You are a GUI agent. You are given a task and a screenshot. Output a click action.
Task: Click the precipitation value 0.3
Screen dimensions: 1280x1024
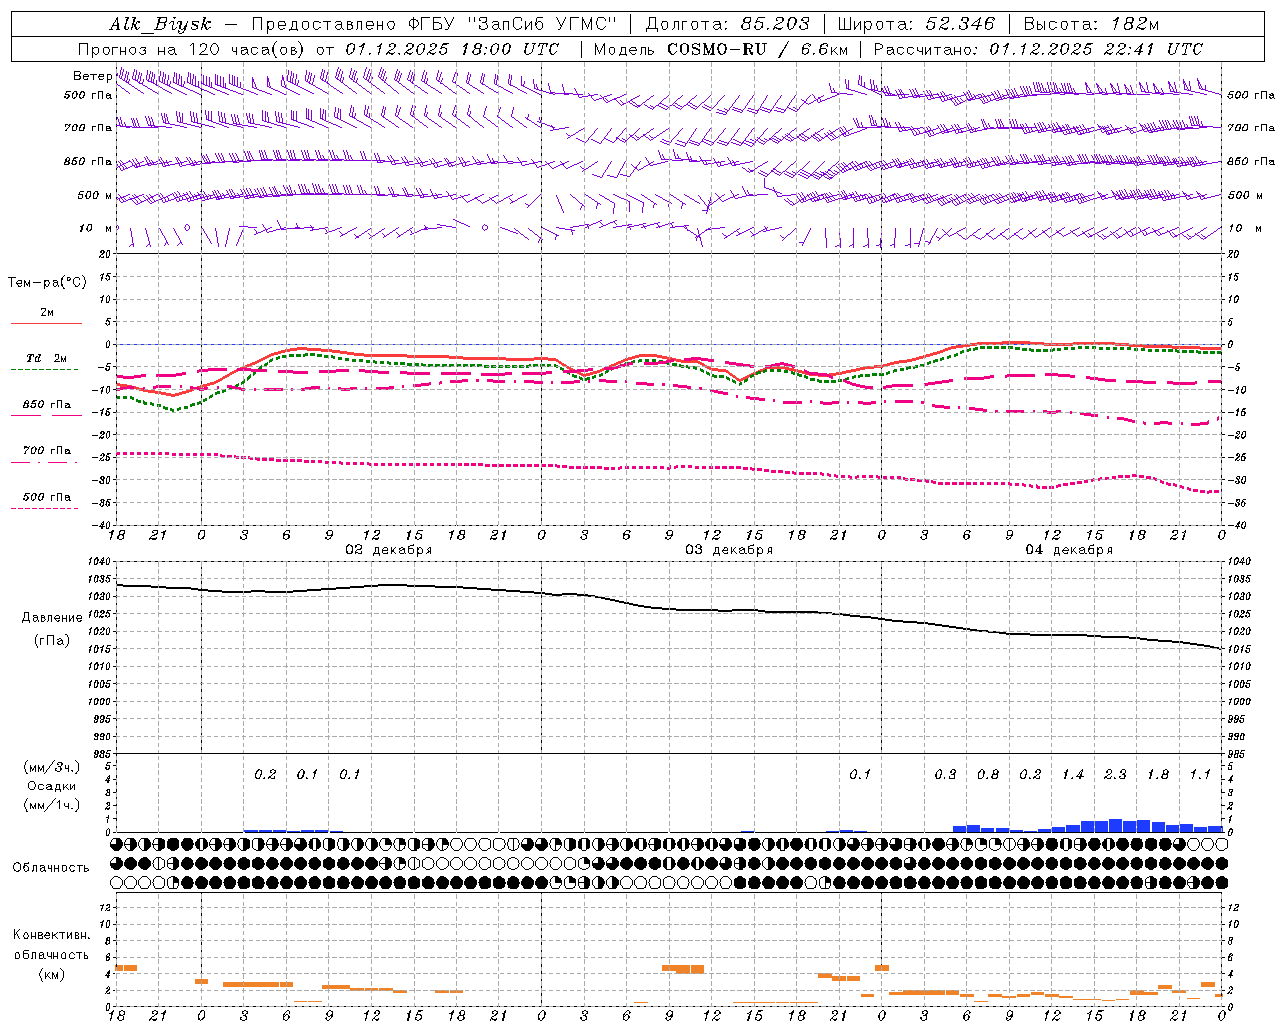pyautogui.click(x=945, y=775)
